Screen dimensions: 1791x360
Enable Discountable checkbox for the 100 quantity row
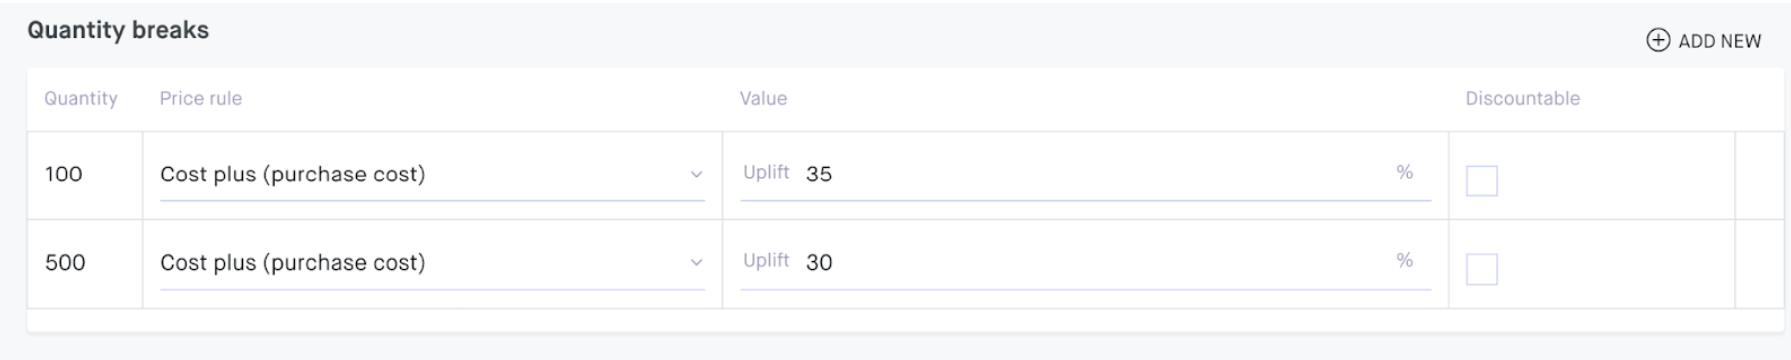[1482, 181]
